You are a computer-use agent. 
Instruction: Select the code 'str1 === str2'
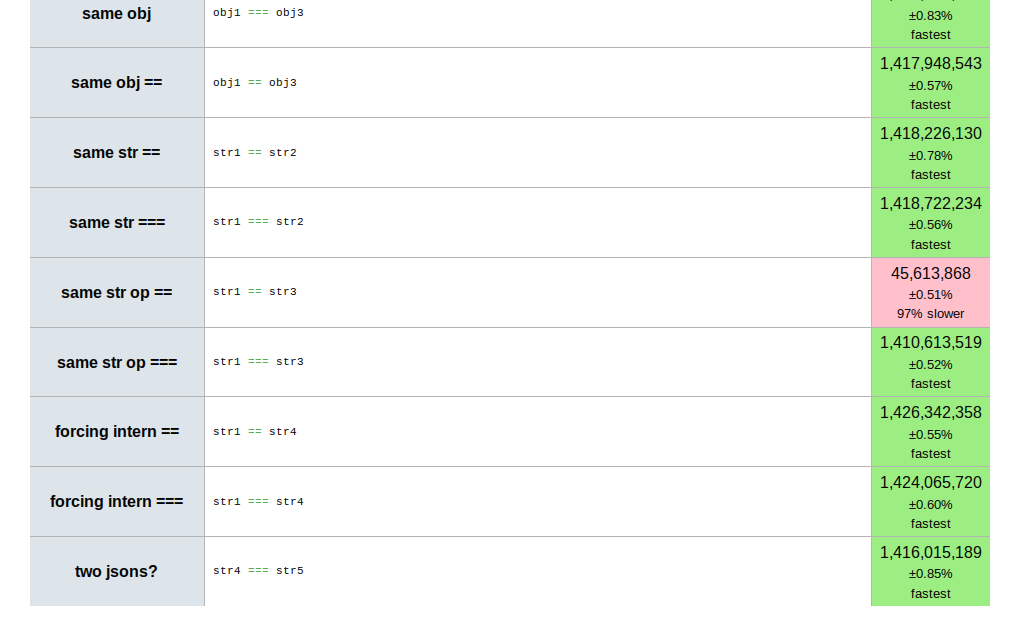(x=258, y=221)
